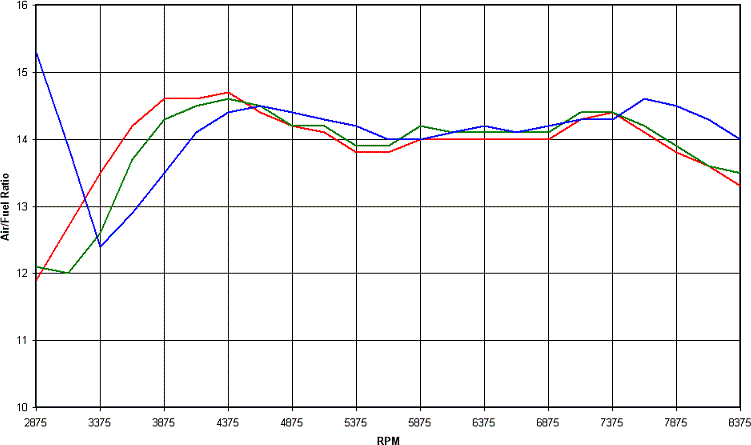Select the 15 label on the y-axis
The image size is (751, 445).
click(x=23, y=73)
